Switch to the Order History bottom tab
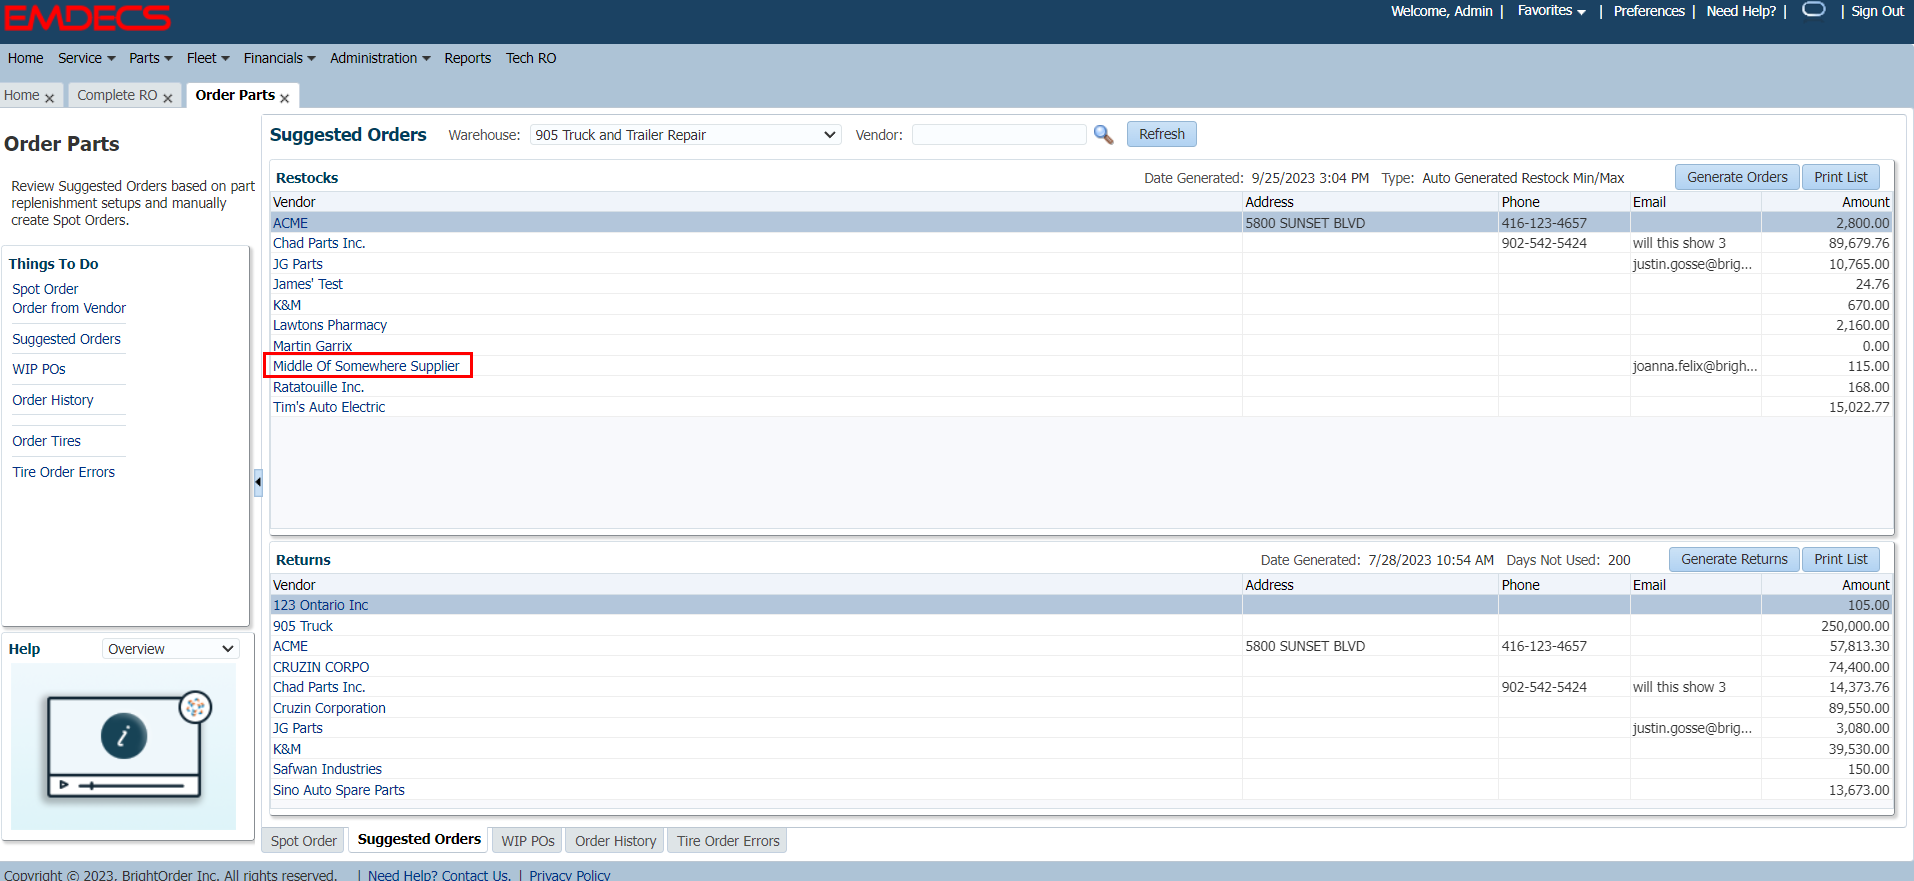Screen dimensions: 1914x881 click(616, 841)
